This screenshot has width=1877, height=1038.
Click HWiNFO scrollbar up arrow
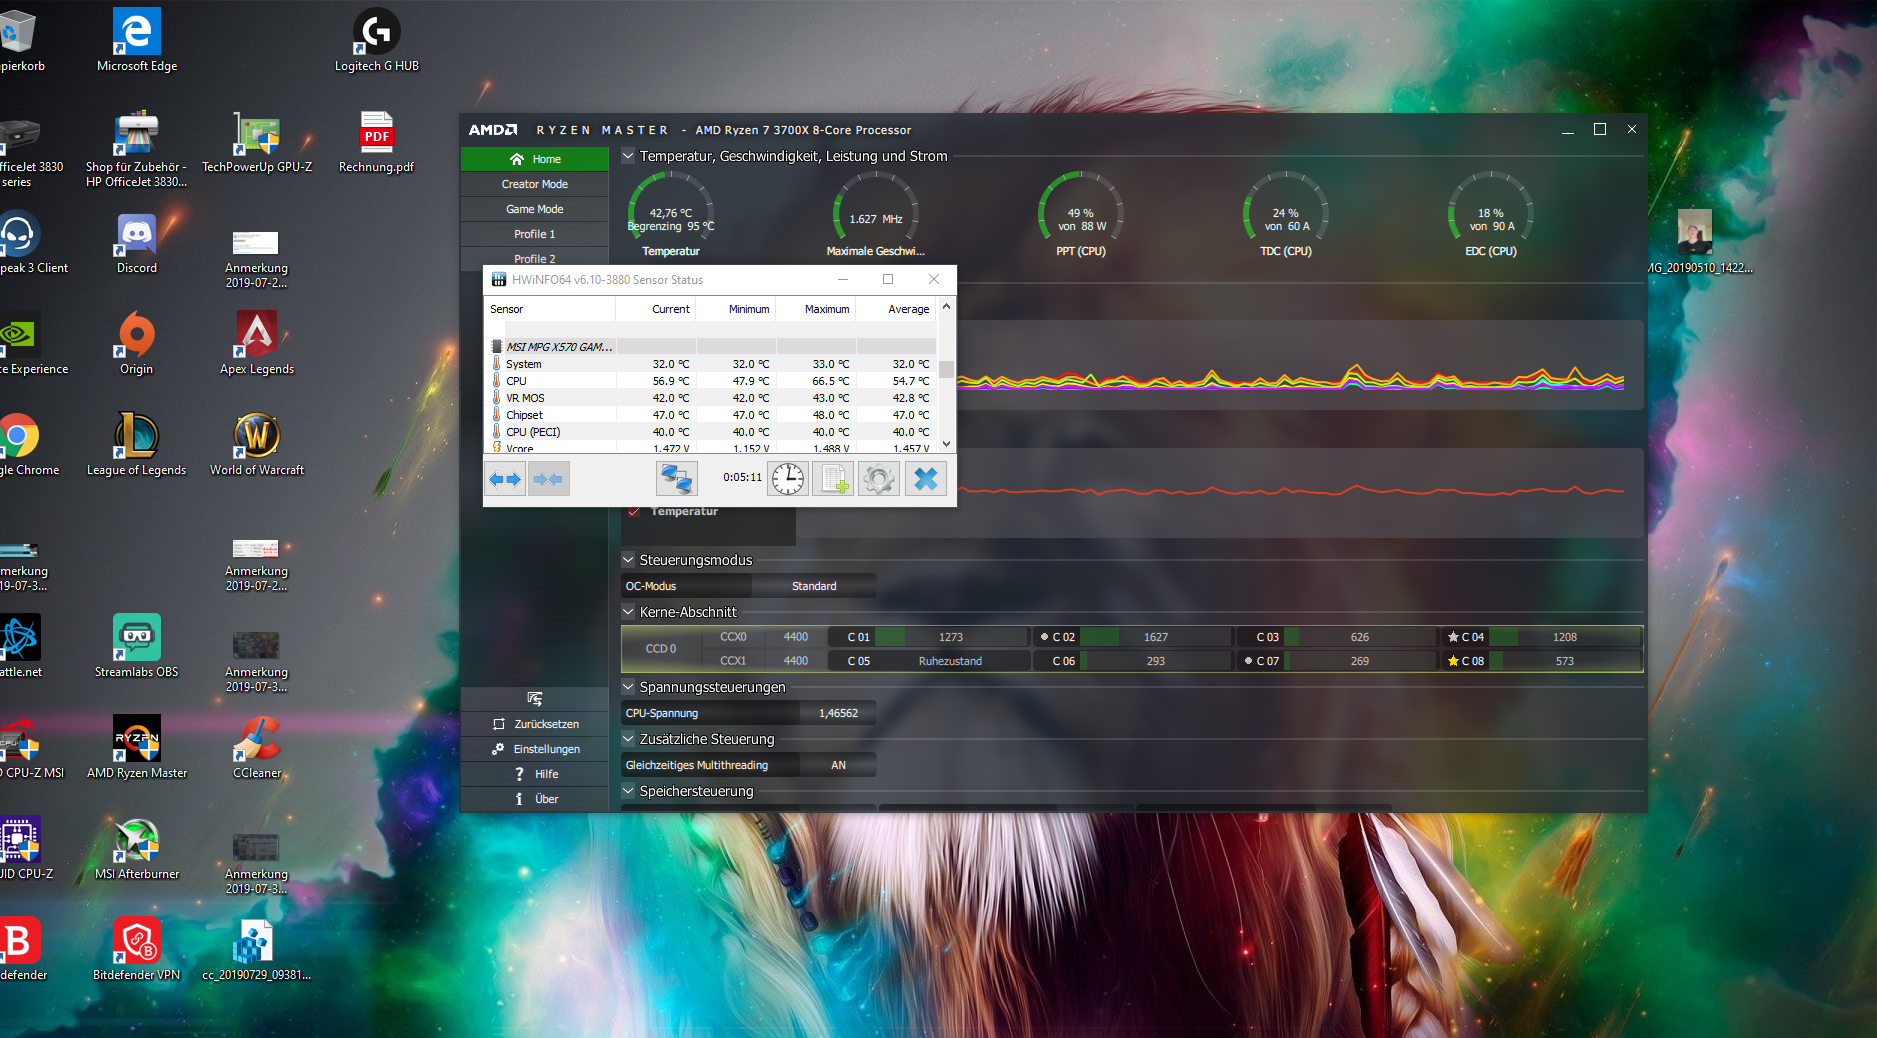[946, 308]
